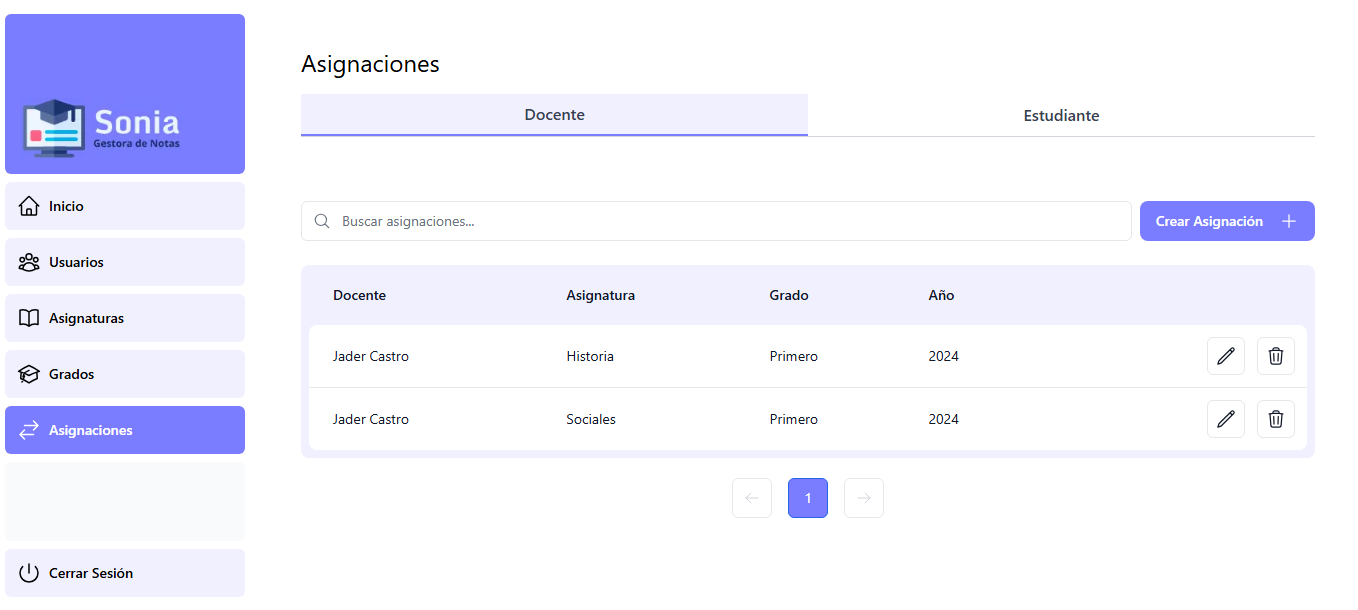Delete the Historia assignment with the trash icon
Image resolution: width=1358 pixels, height=610 pixels.
pos(1276,356)
